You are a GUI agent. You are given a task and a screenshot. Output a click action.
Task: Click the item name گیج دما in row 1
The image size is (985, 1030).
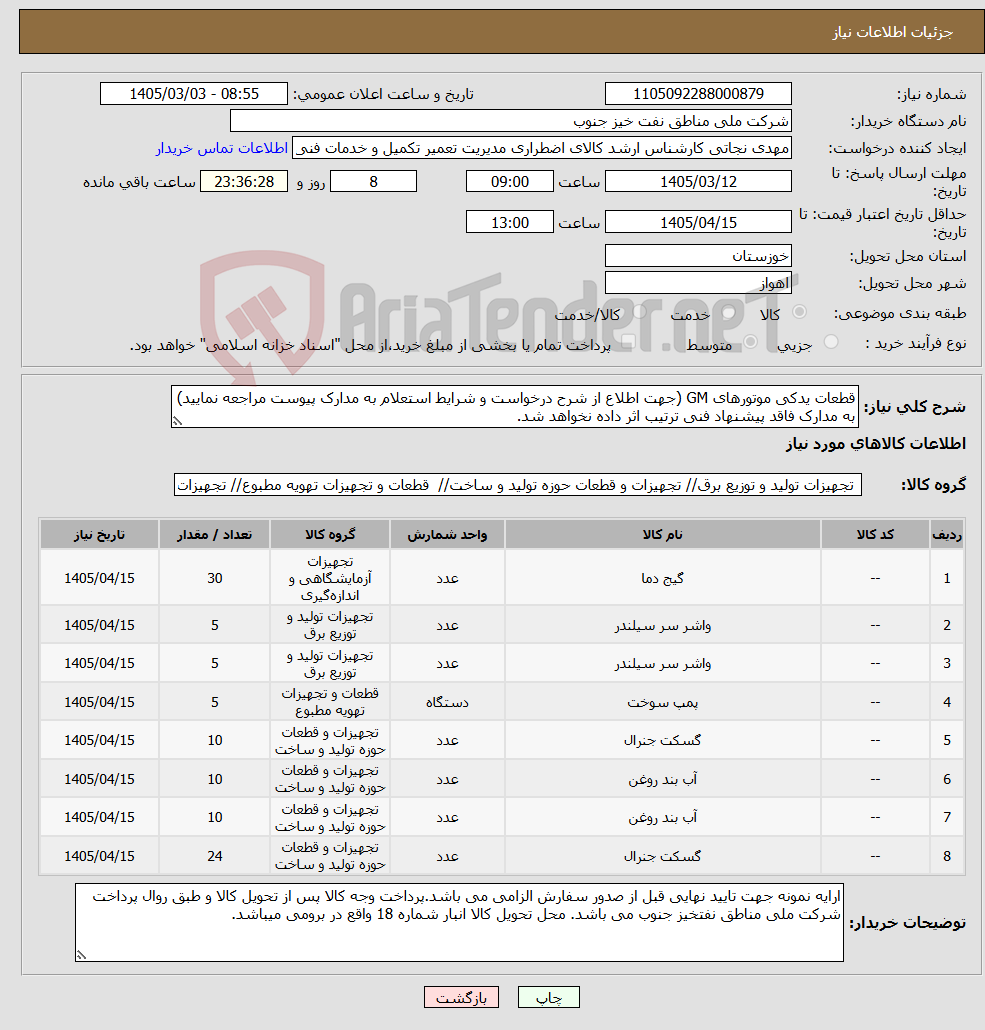[662, 578]
